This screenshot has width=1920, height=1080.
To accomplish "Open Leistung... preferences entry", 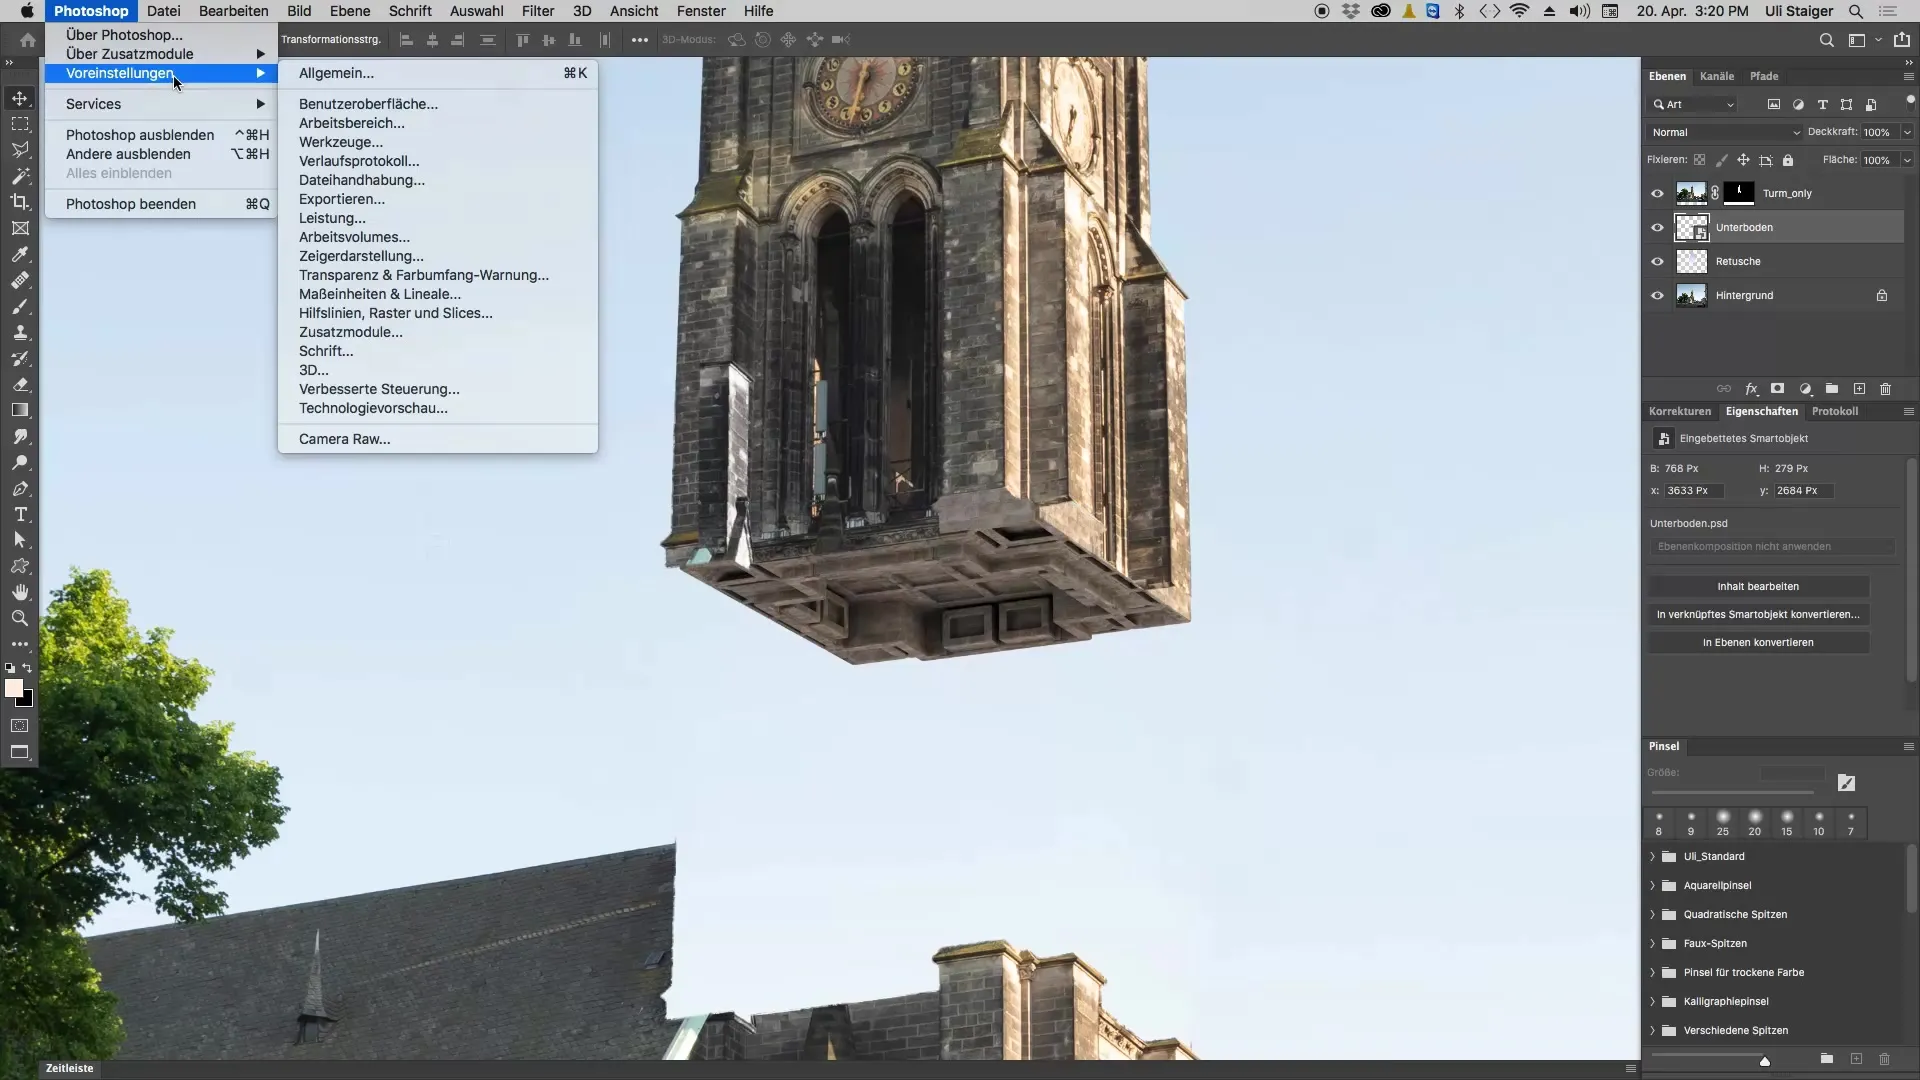I will (x=332, y=218).
